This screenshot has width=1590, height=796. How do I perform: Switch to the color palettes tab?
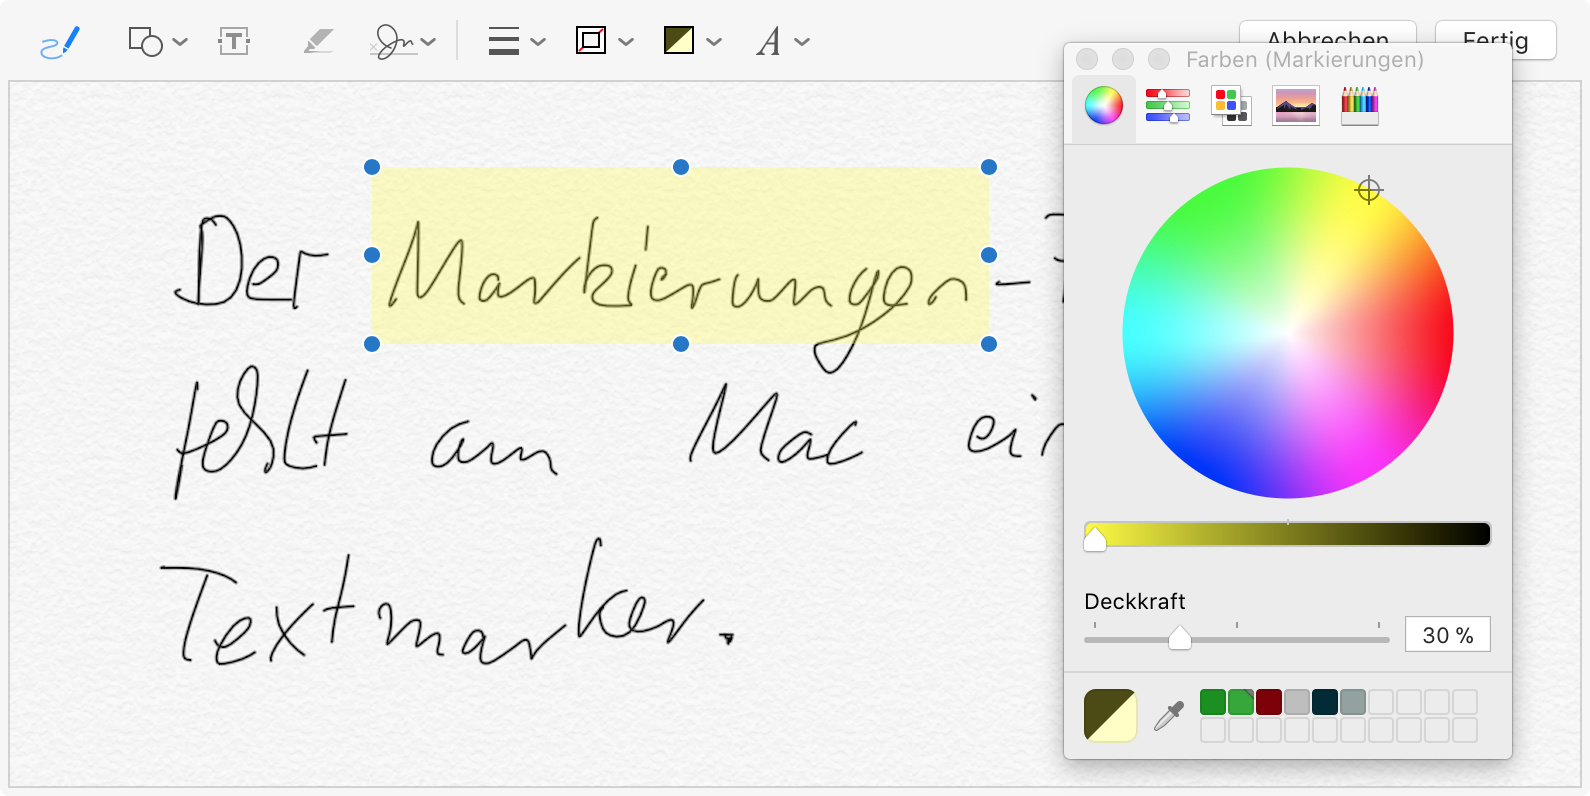(1231, 105)
